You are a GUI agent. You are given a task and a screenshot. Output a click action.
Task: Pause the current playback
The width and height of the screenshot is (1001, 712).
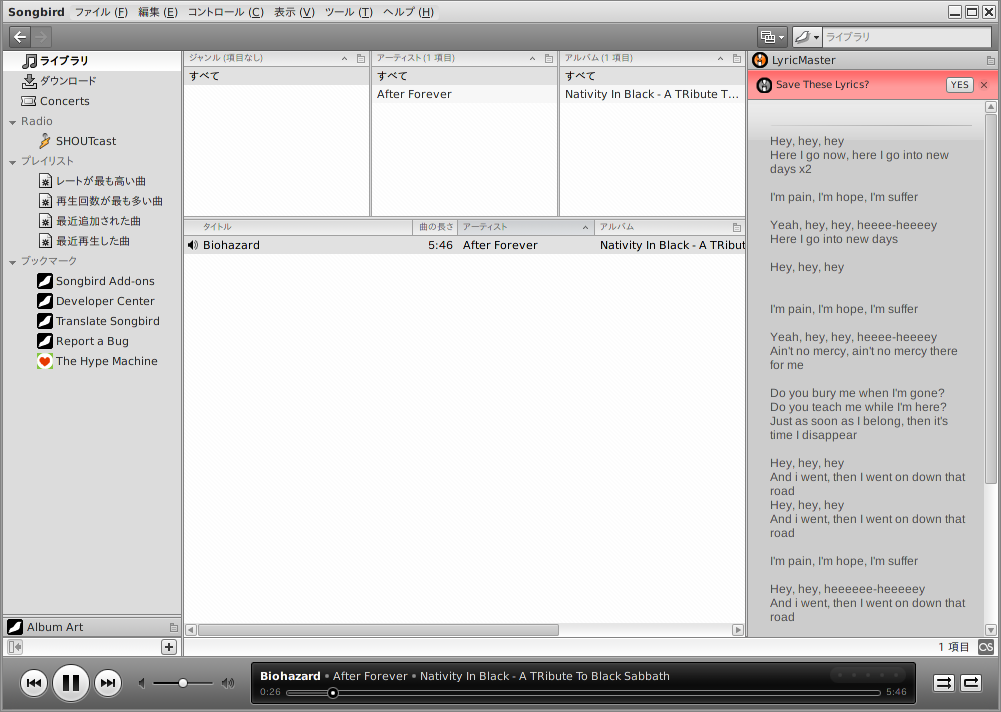[70, 683]
